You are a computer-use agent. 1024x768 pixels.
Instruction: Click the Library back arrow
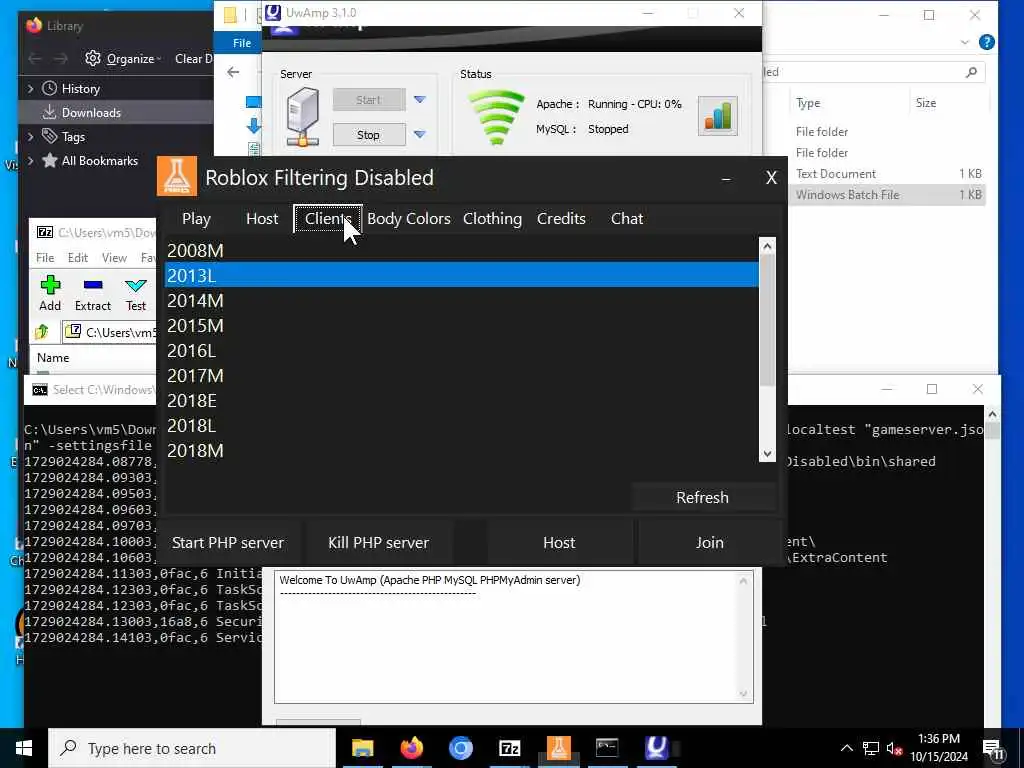coord(35,59)
